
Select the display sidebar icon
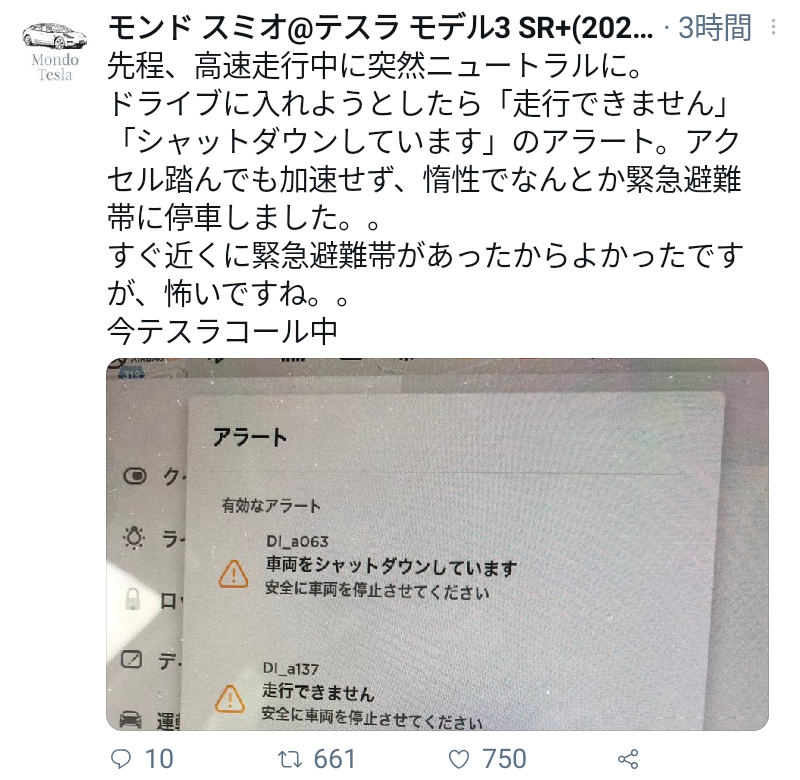[x=131, y=660]
